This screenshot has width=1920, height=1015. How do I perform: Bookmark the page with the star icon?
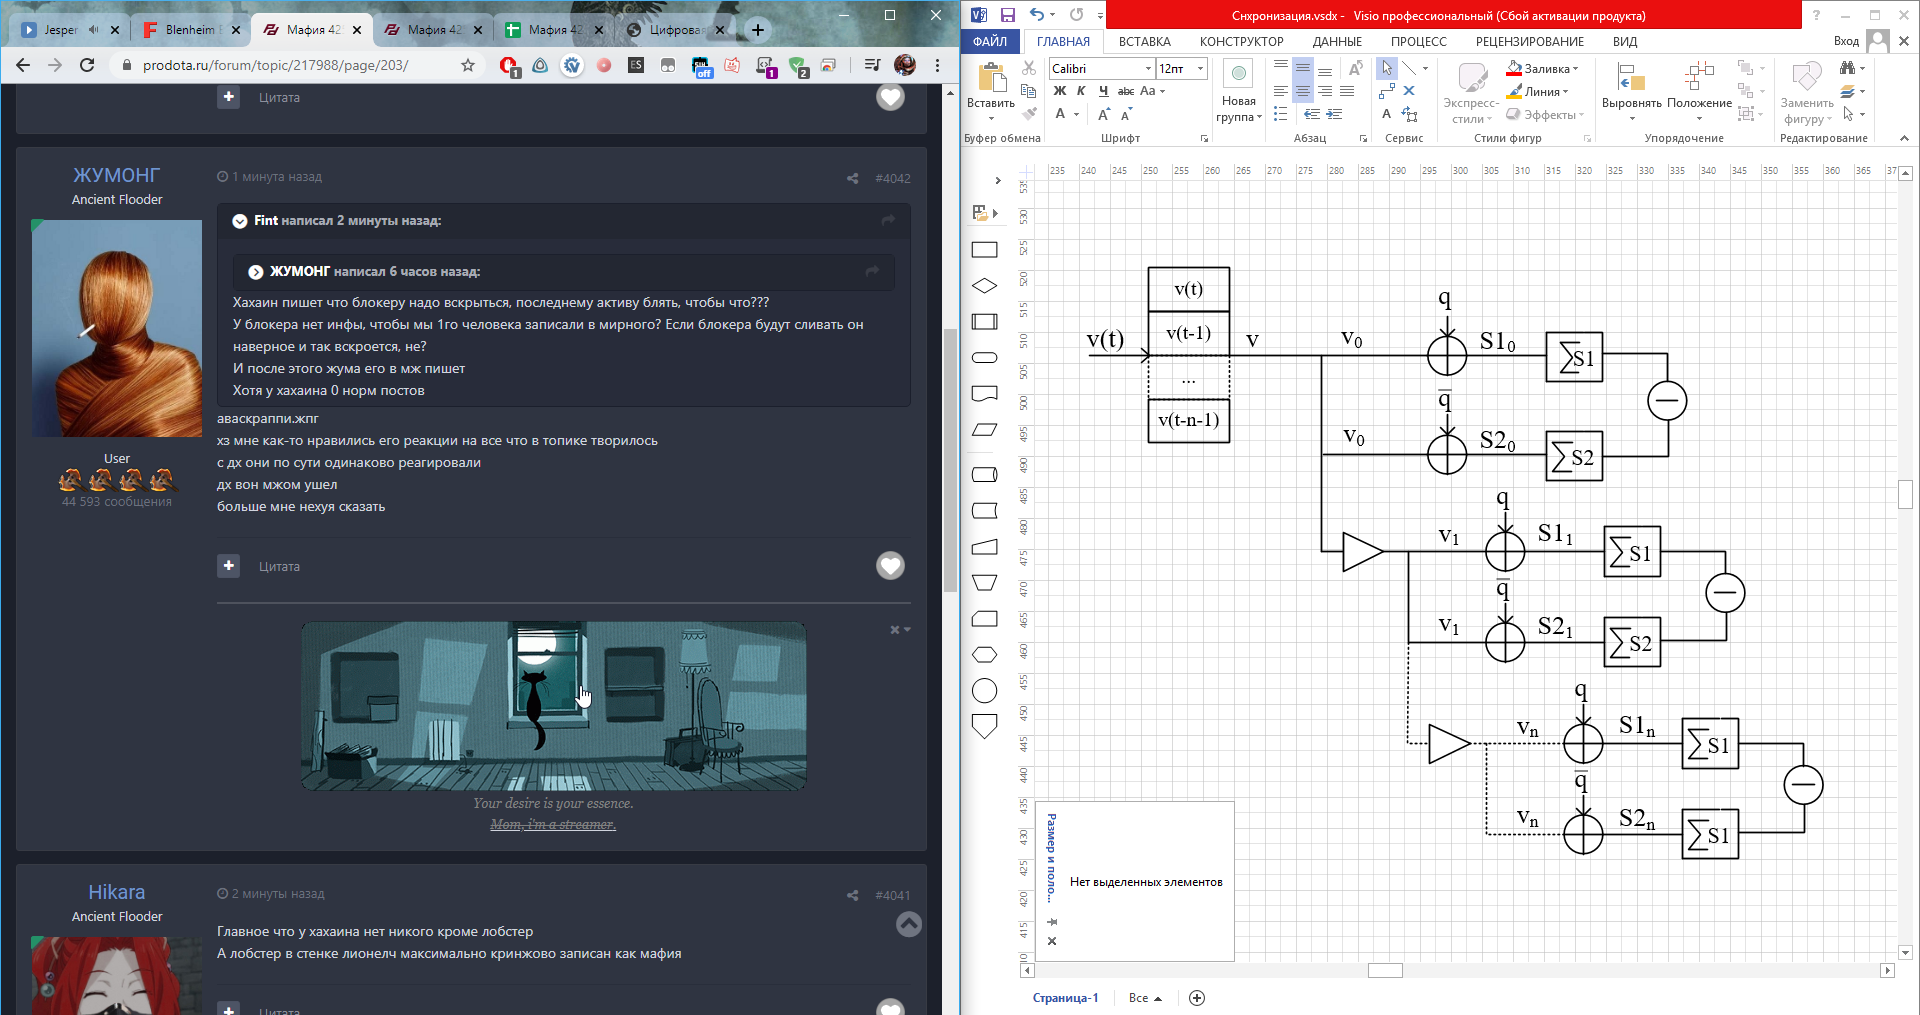(468, 65)
